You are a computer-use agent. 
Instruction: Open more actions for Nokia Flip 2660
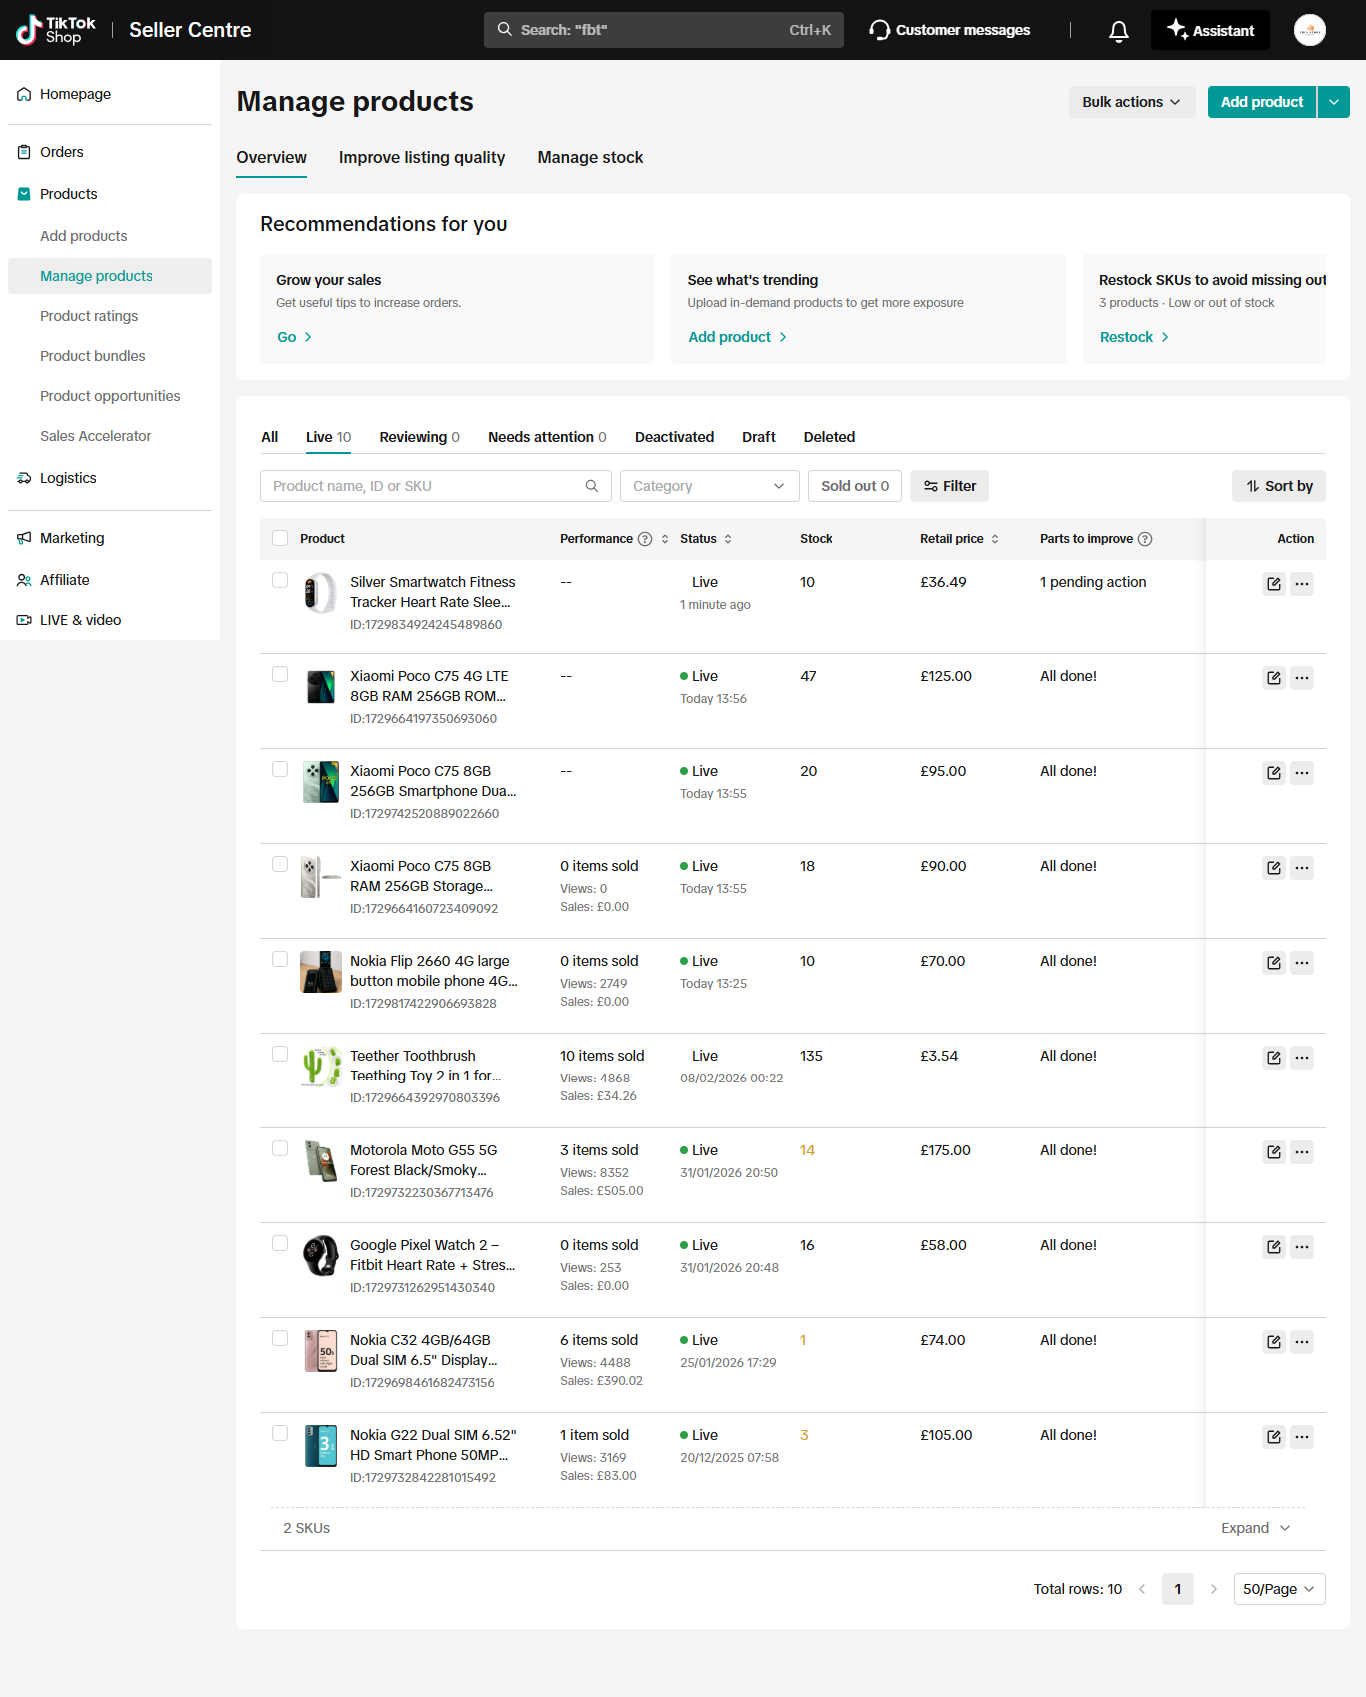1301,963
